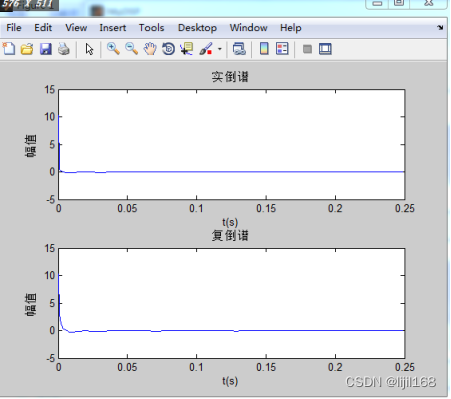Select the Rotate 3D tool
The width and height of the screenshot is (451, 399).
point(168,49)
